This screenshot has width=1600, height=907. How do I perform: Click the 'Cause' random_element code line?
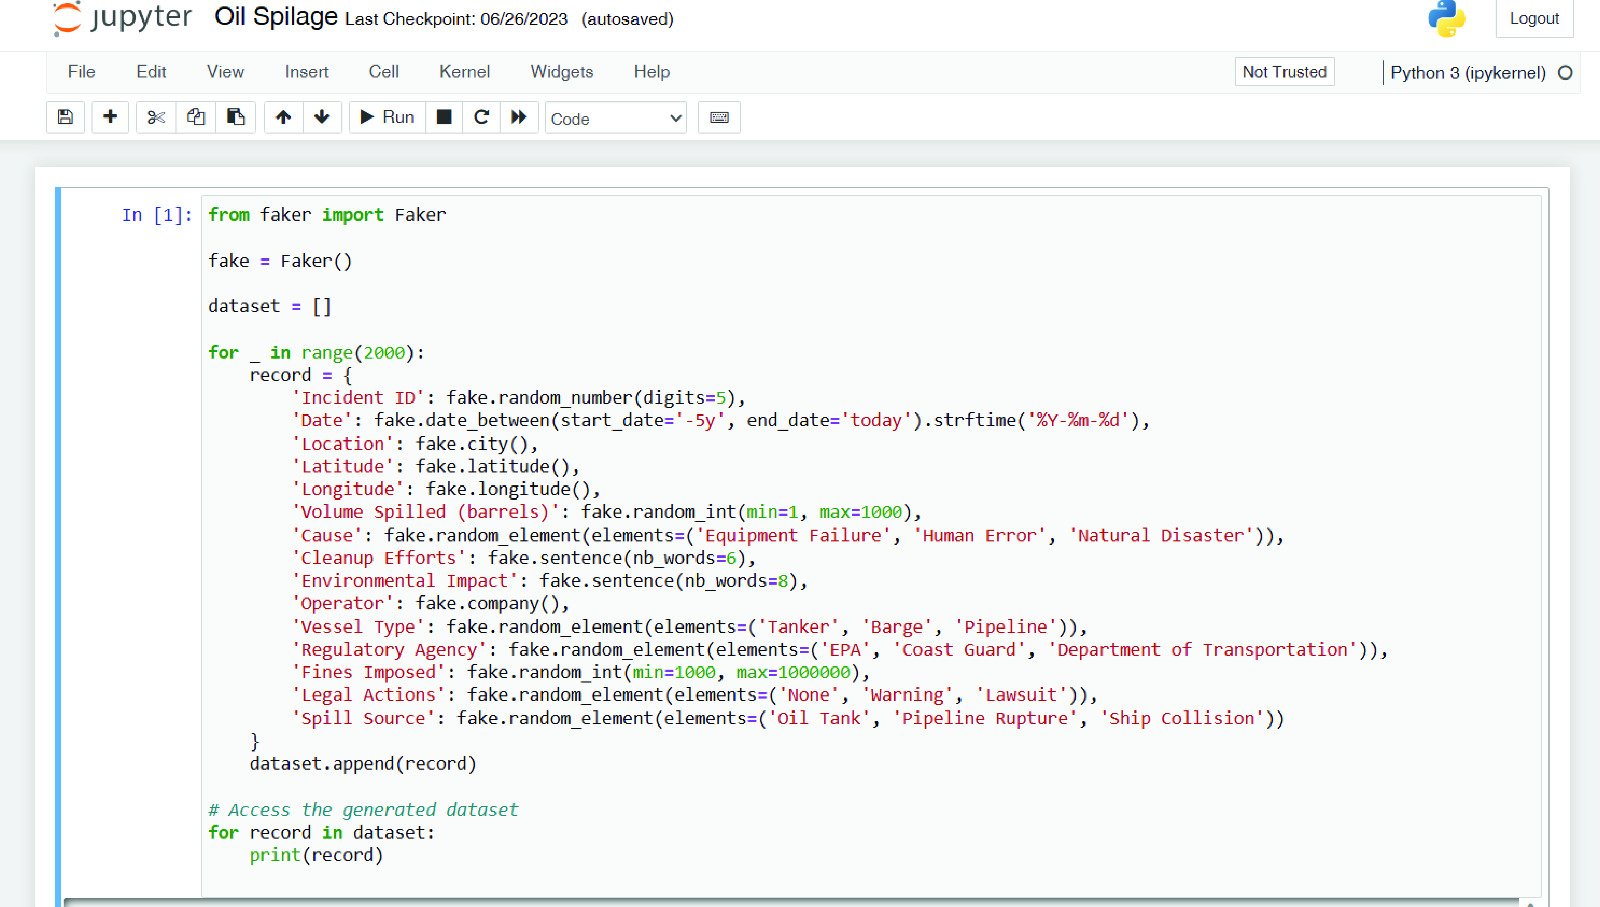pos(788,536)
